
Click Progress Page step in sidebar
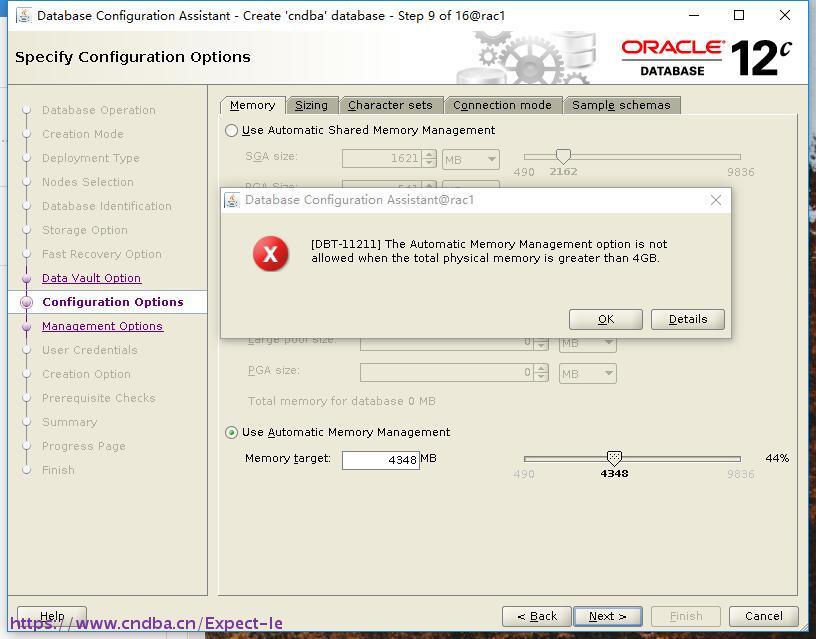(x=83, y=446)
